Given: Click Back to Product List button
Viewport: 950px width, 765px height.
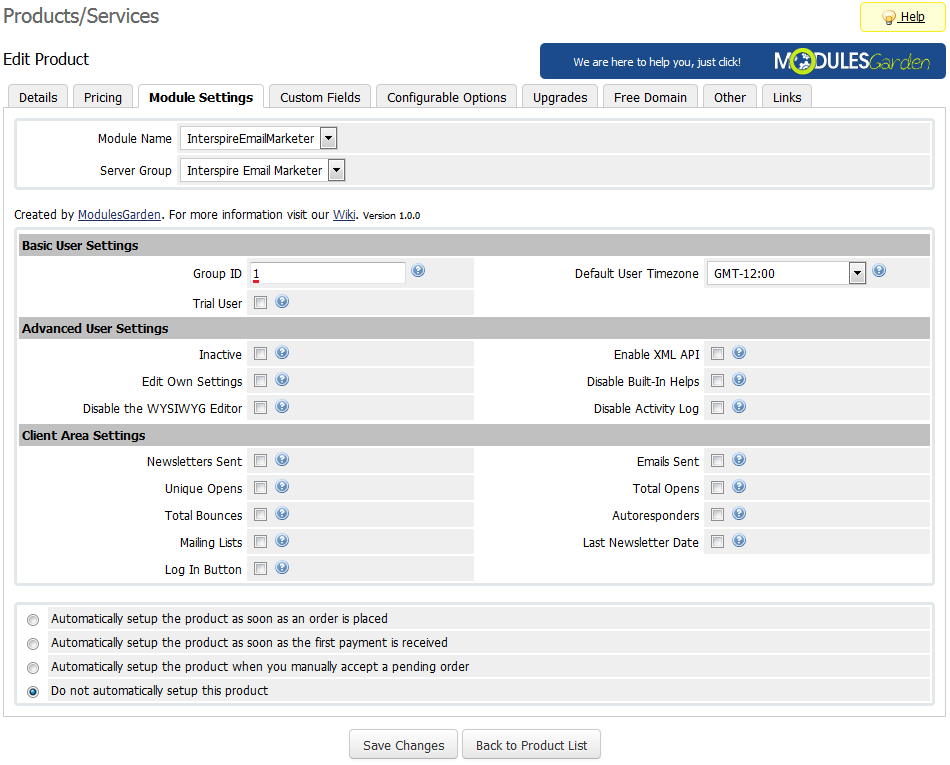Looking at the screenshot, I should coord(531,745).
